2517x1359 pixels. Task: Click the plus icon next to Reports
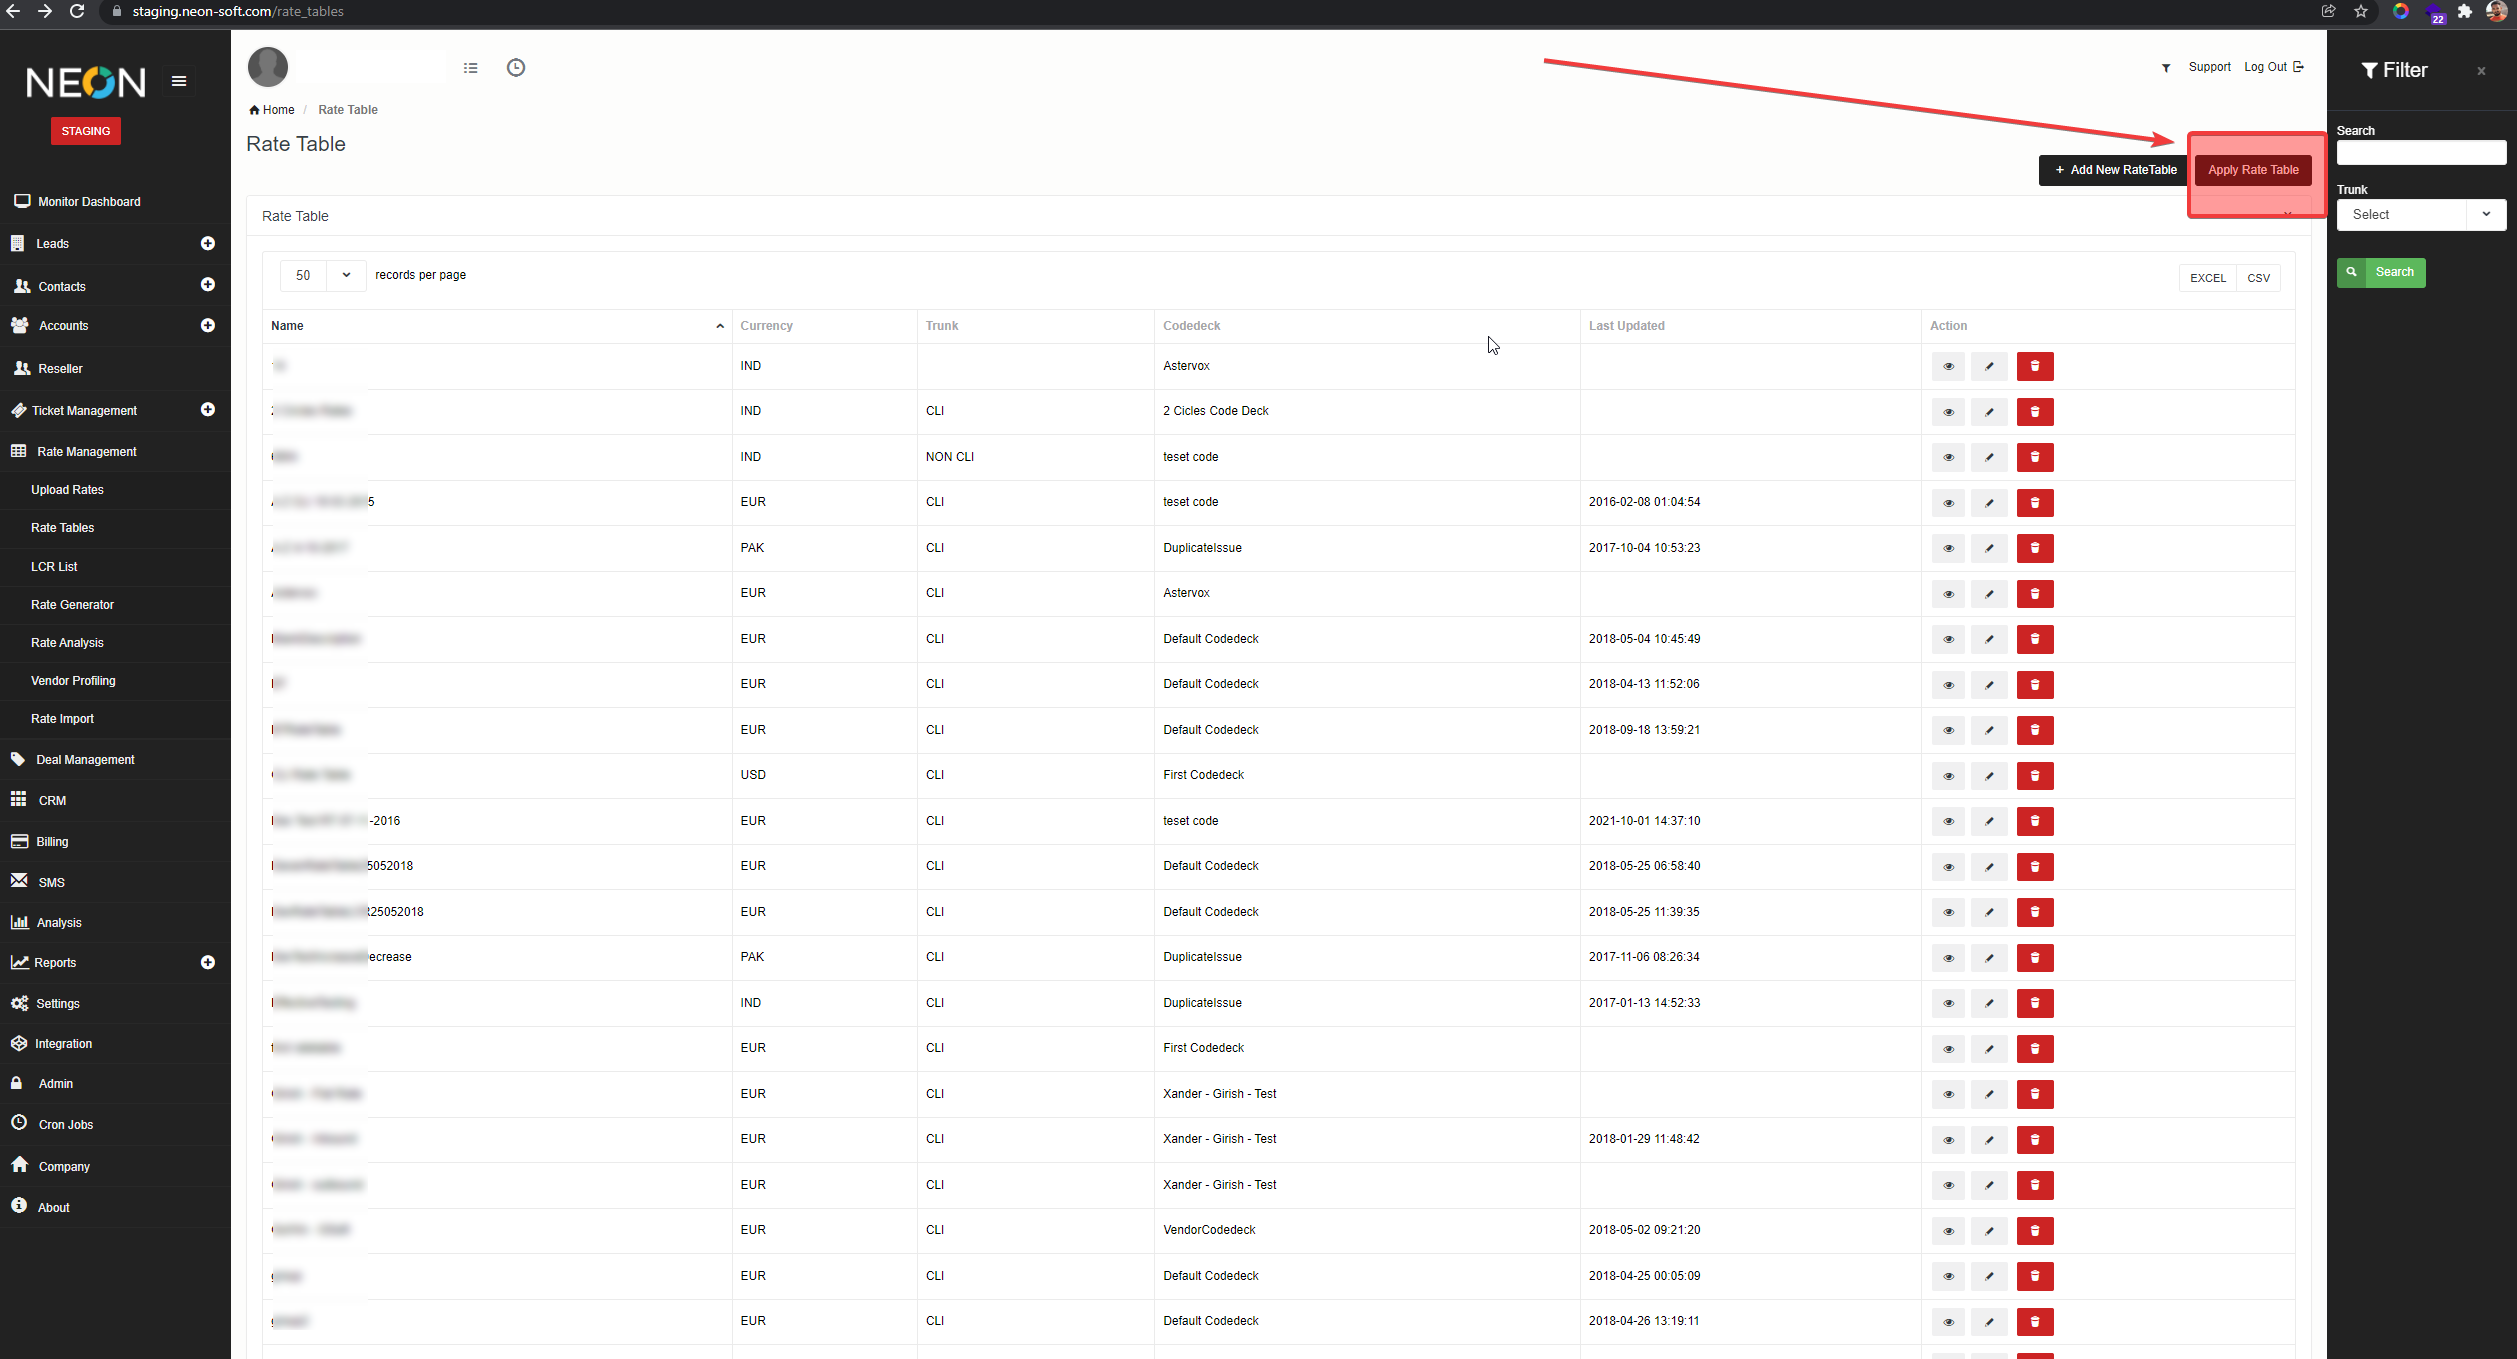[208, 963]
